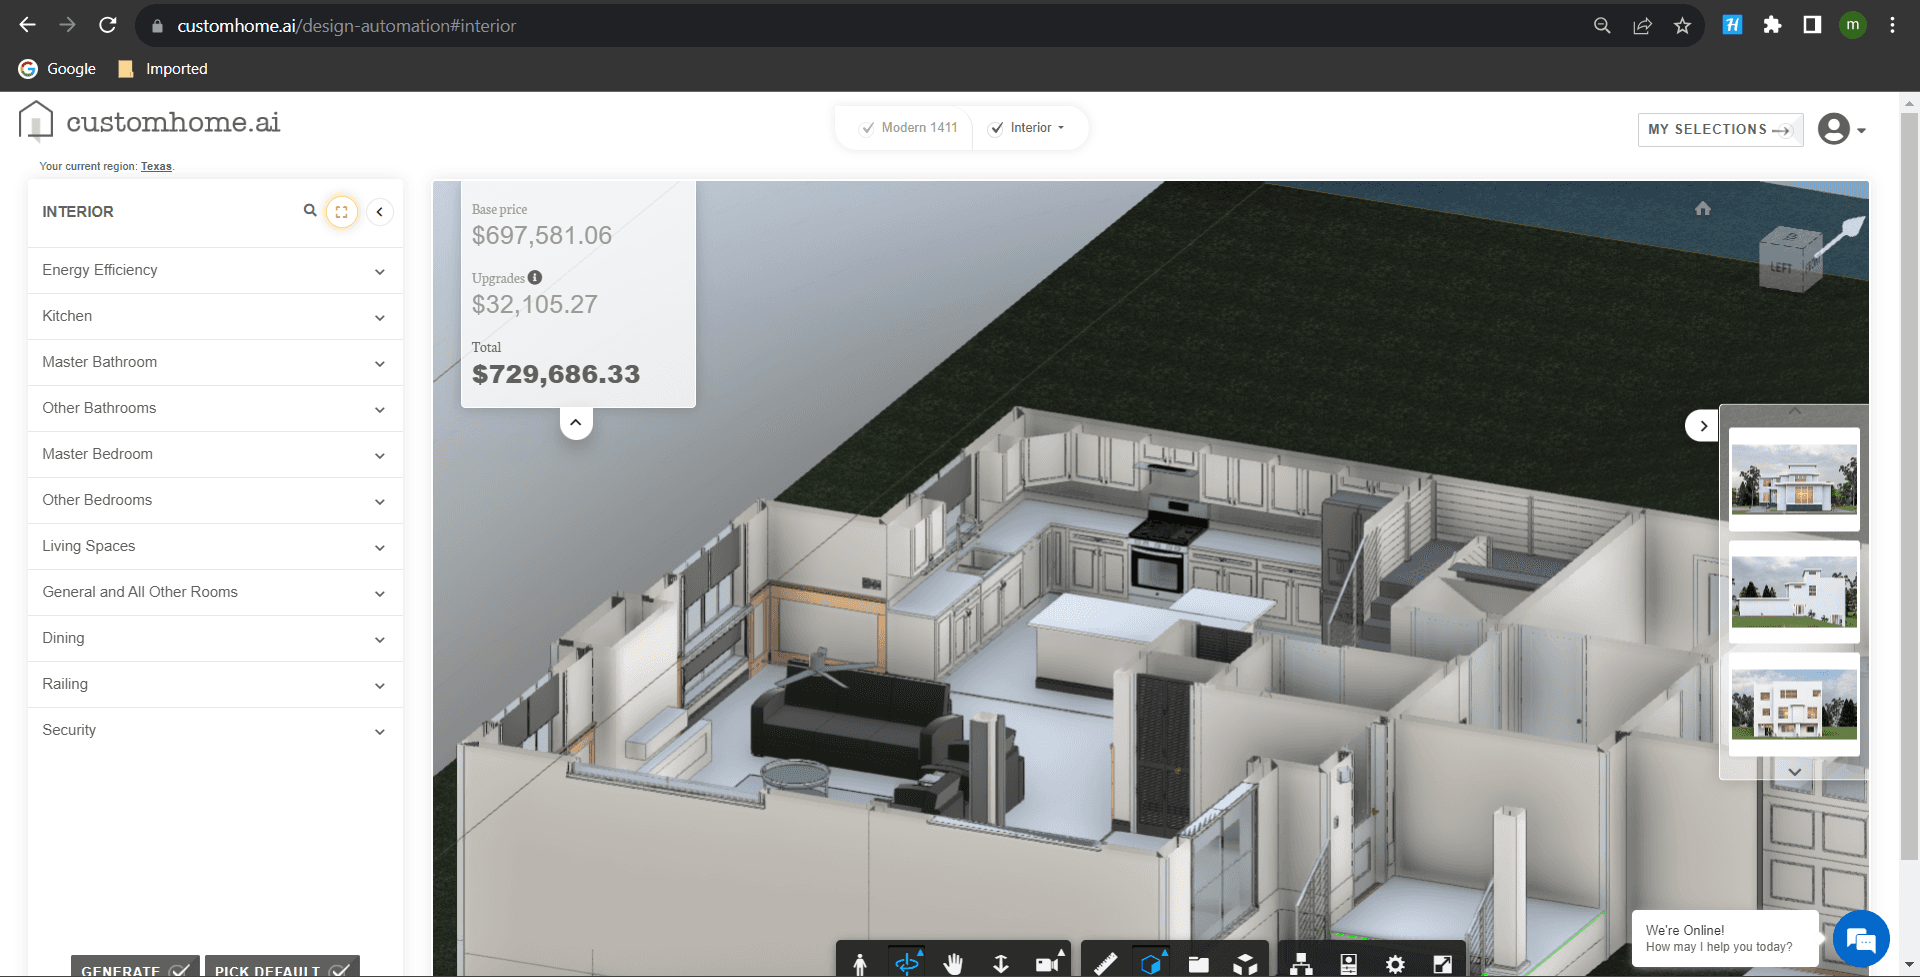Select the measure ruler tool
Viewport: 1920px width, 977px height.
click(x=1105, y=964)
